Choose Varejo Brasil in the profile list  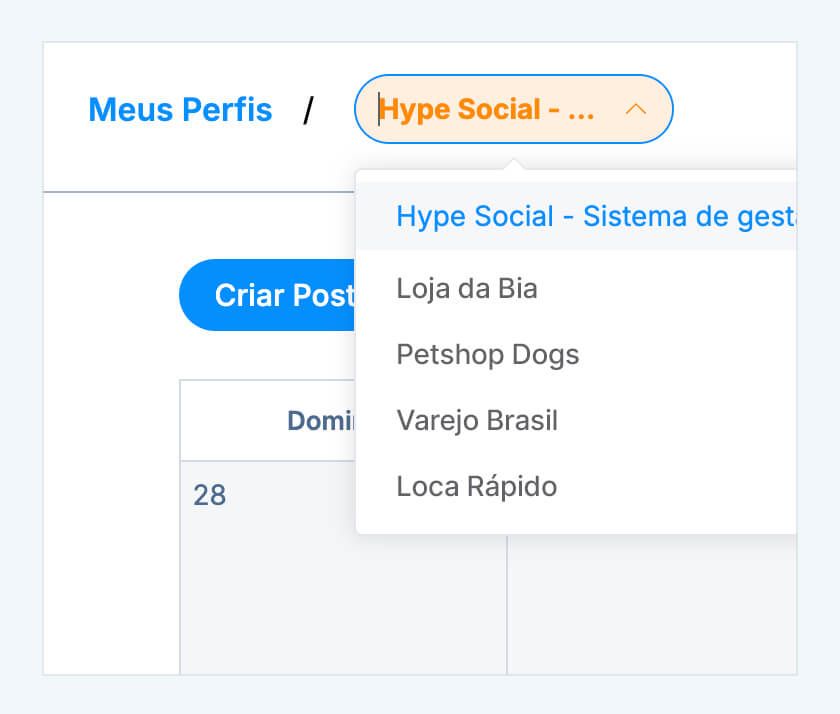click(x=477, y=420)
